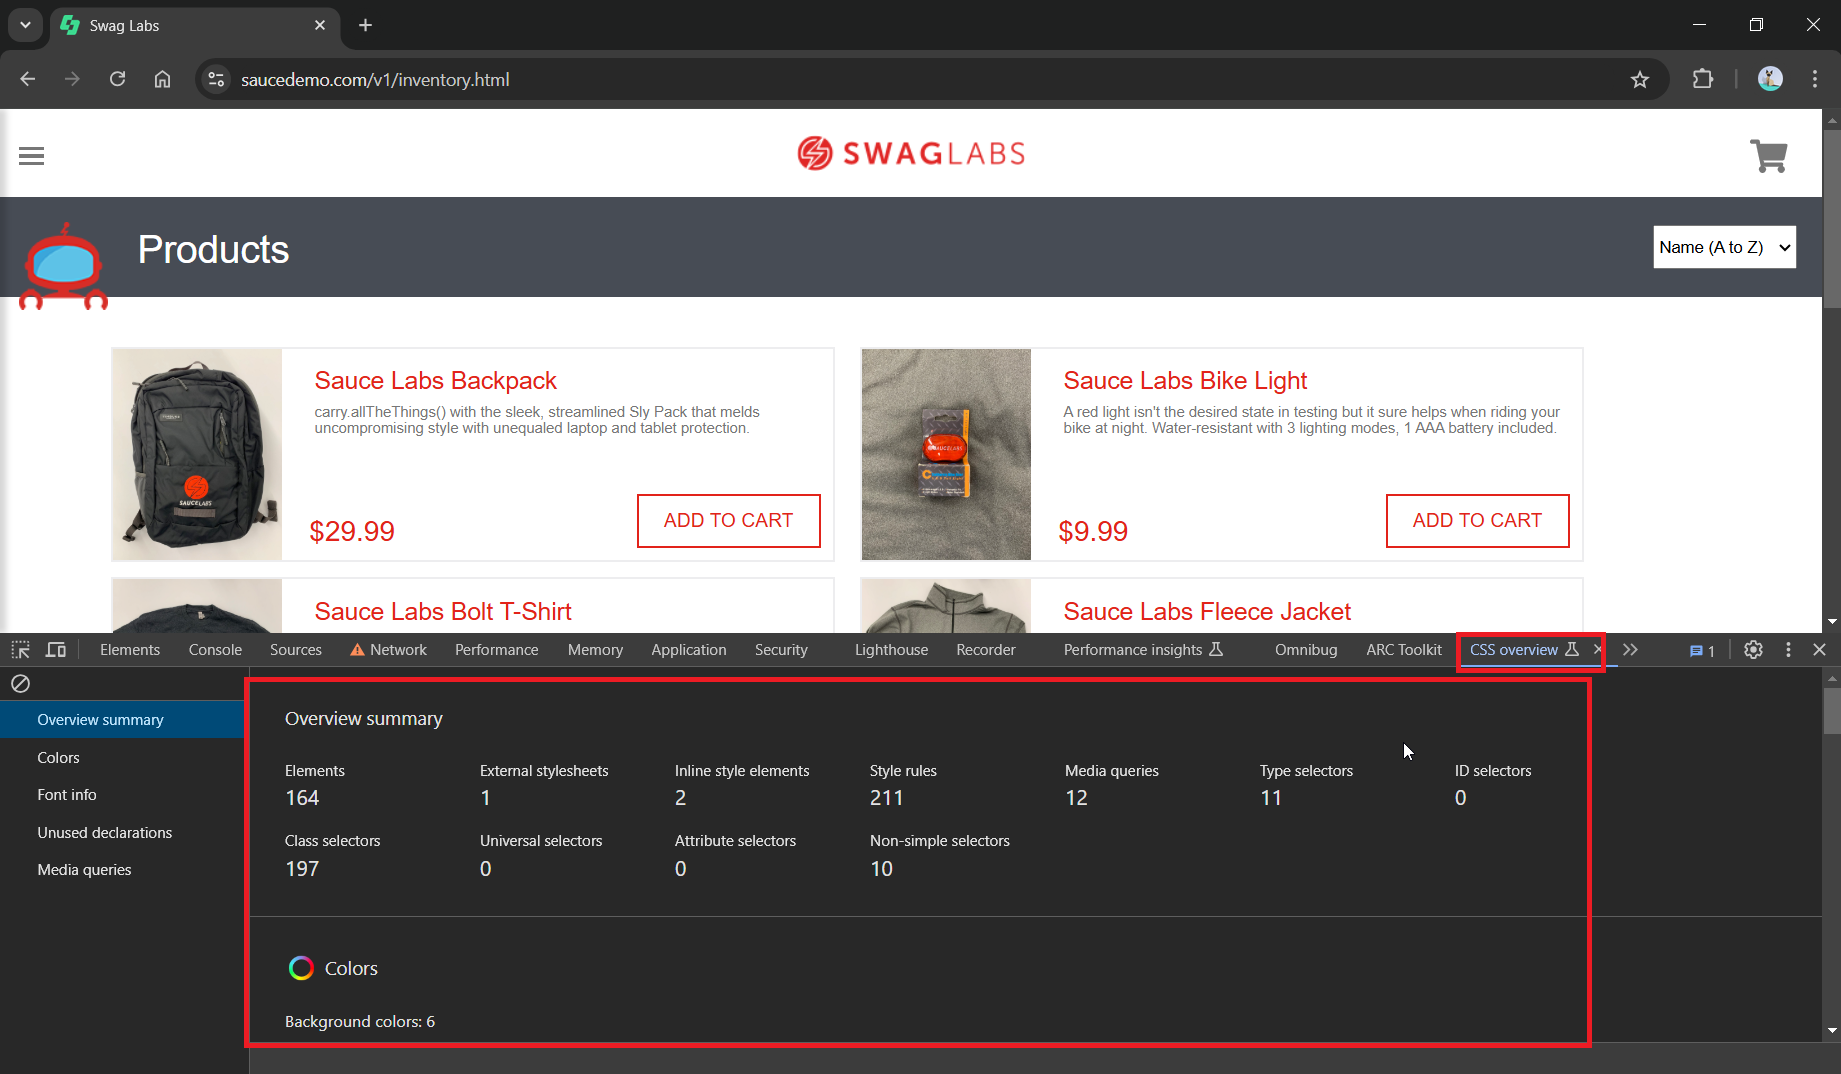Click the DevTools inspect element picker icon
The width and height of the screenshot is (1841, 1074).
pos(20,650)
